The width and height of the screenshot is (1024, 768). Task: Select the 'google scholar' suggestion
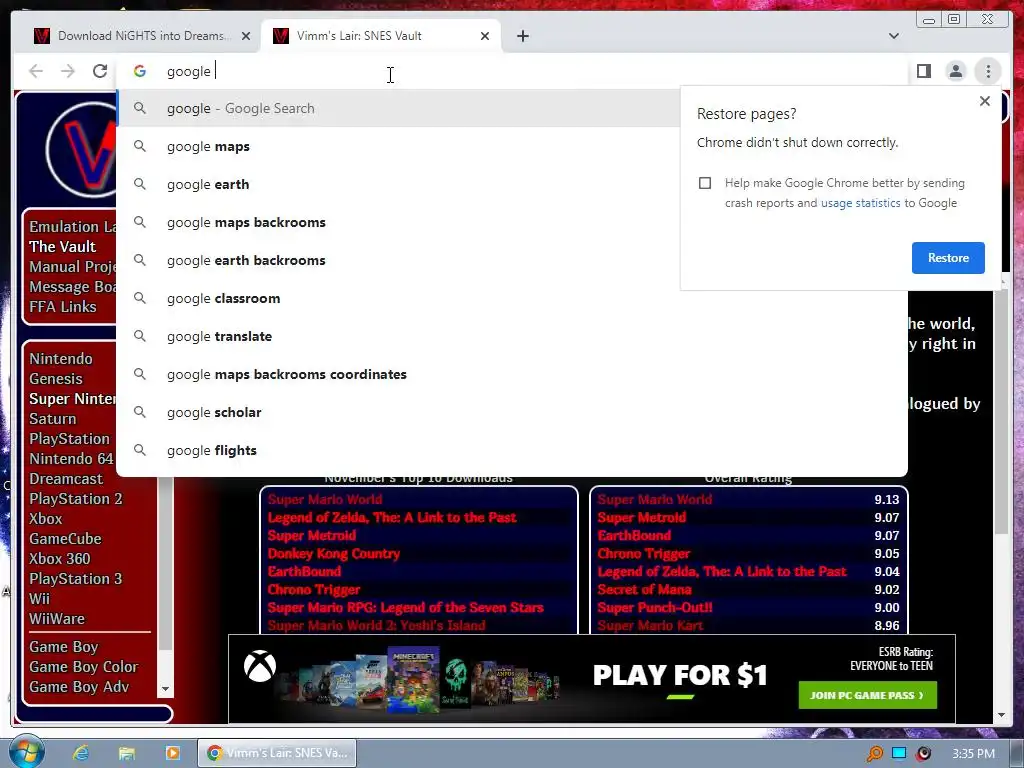tap(512, 412)
